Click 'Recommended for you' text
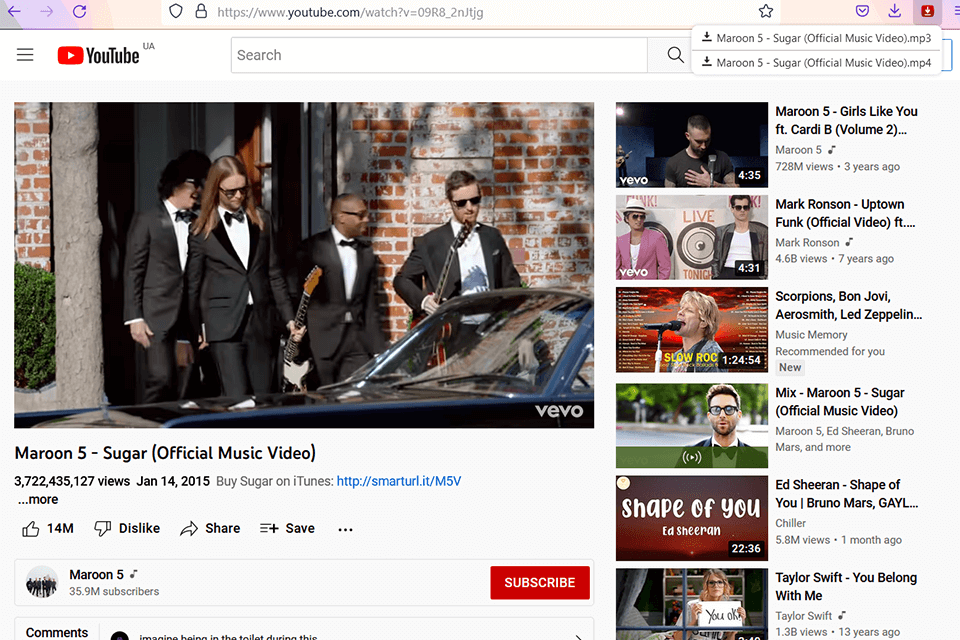Image resolution: width=960 pixels, height=640 pixels. 830,352
